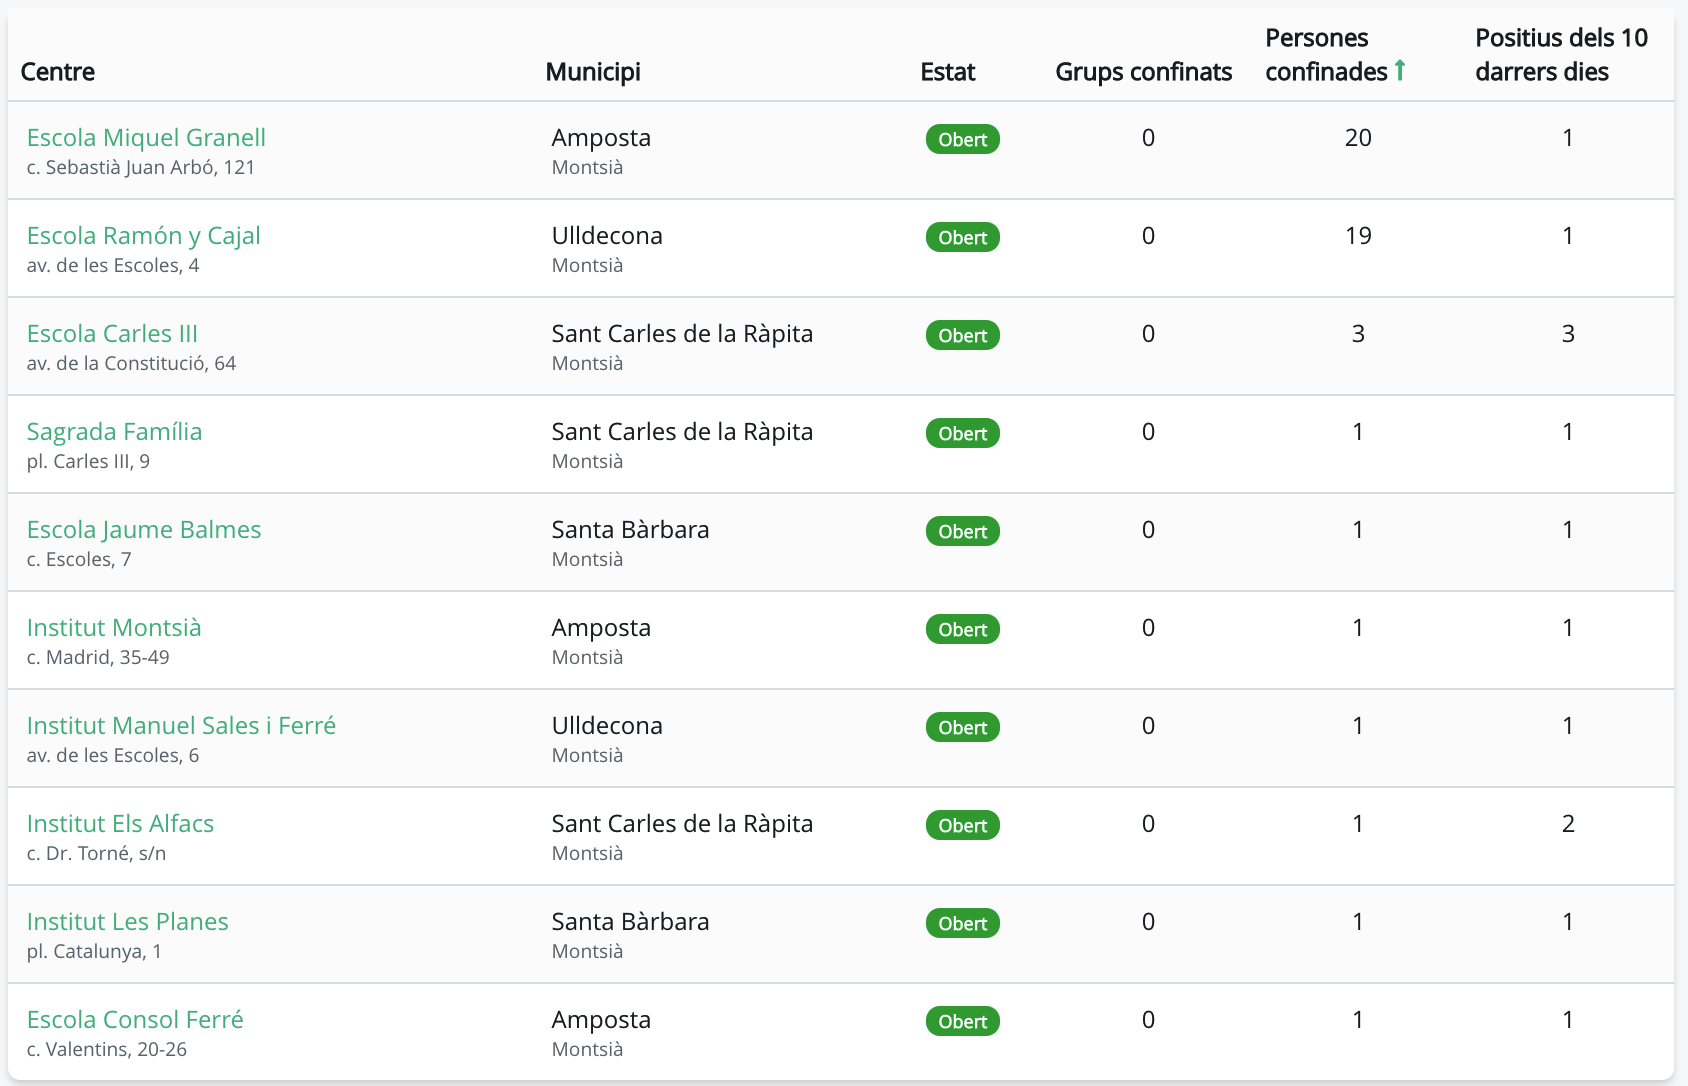1688x1086 pixels.
Task: Open Escola Carles III school page
Action: (x=112, y=334)
